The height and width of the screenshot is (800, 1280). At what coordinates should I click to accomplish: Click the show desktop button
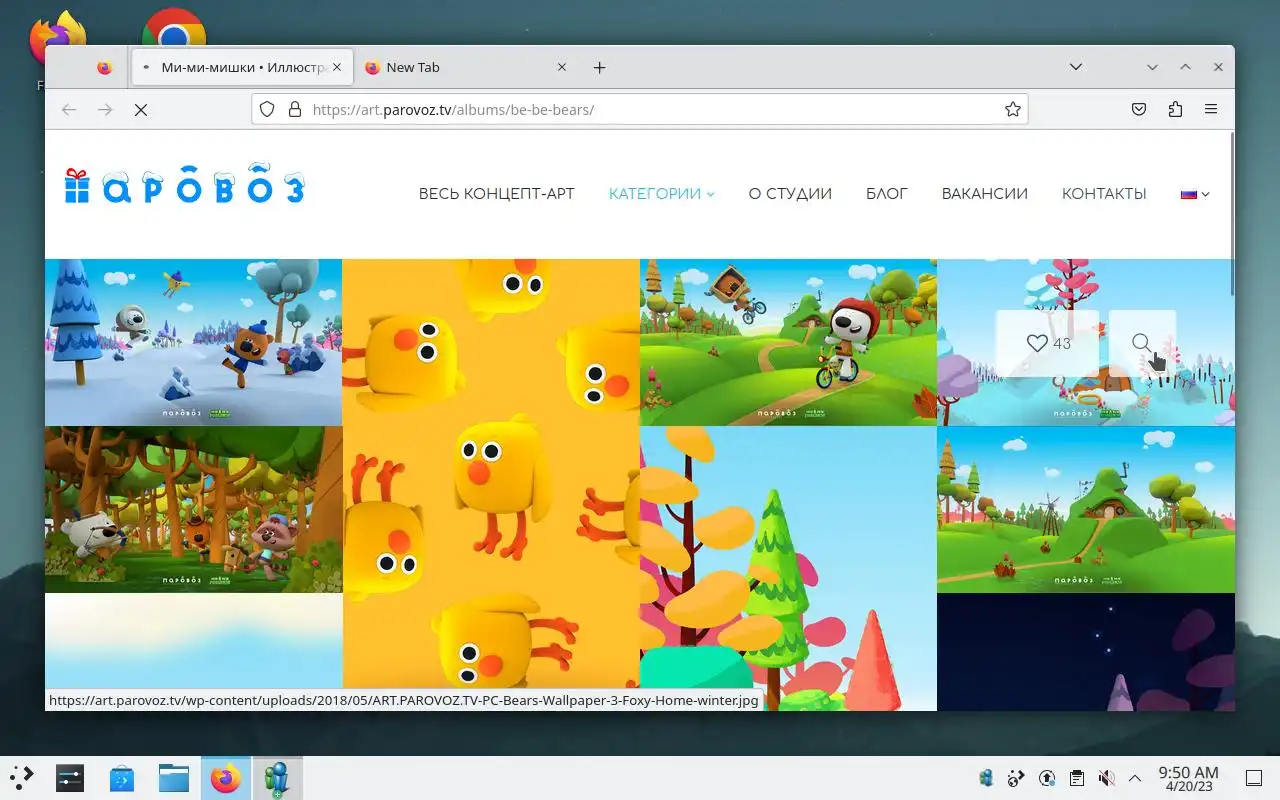(x=1254, y=777)
